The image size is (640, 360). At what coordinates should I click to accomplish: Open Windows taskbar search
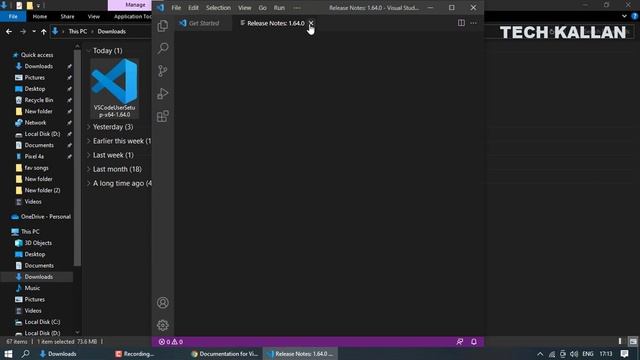pos(25,354)
